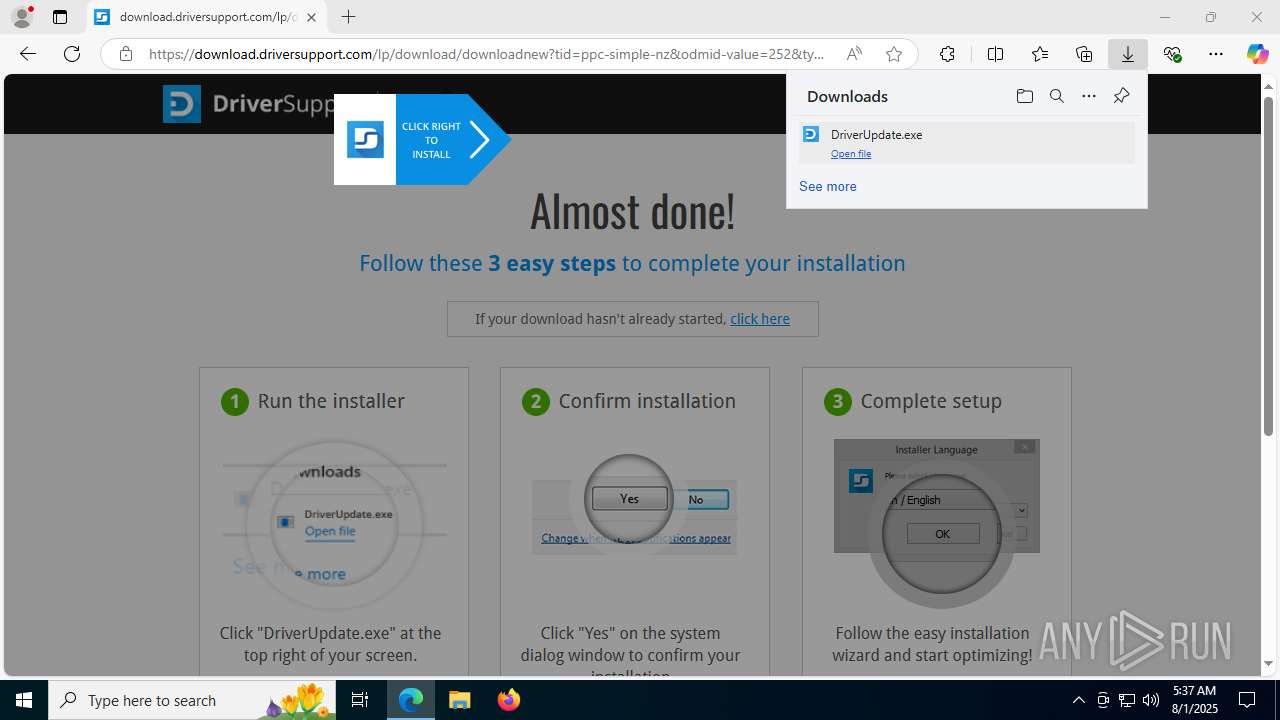Show hidden system tray icons
1280x720 pixels.
coord(1078,700)
